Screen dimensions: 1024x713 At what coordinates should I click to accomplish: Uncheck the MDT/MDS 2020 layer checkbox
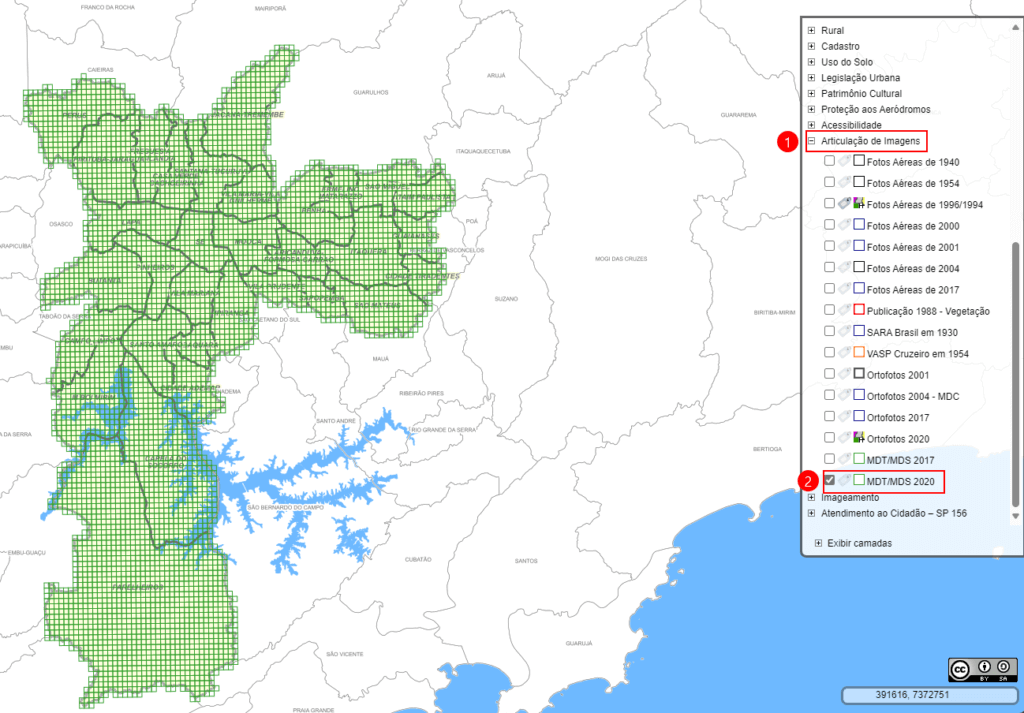pos(829,481)
